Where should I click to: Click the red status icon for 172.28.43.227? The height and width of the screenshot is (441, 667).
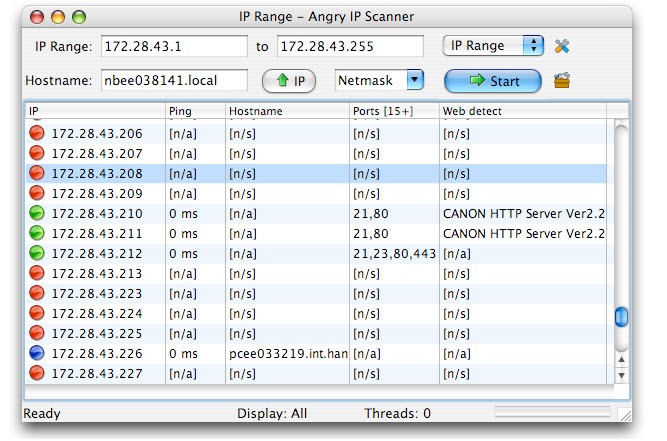[37, 373]
